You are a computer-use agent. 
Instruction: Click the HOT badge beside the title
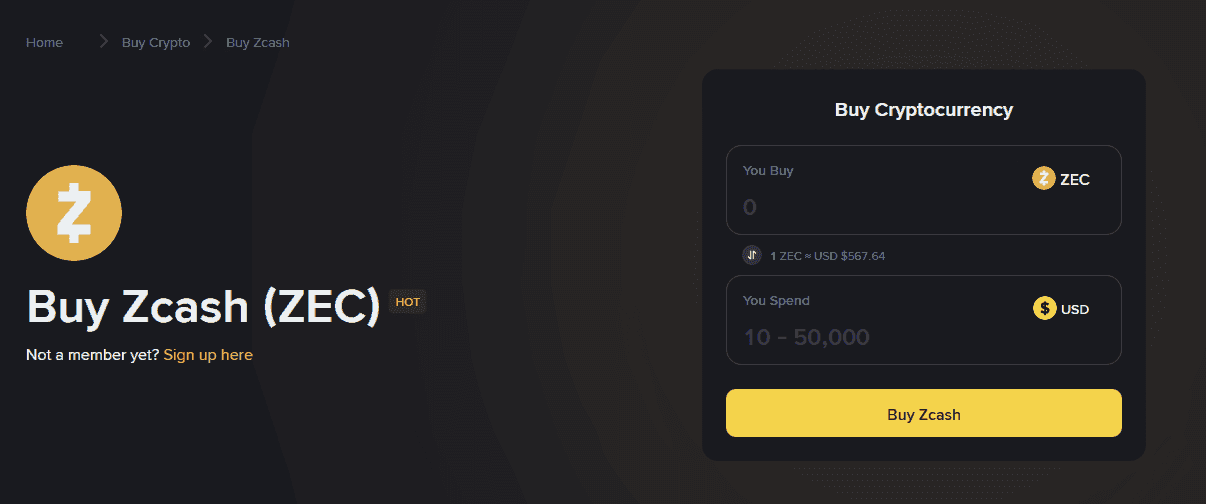point(408,302)
